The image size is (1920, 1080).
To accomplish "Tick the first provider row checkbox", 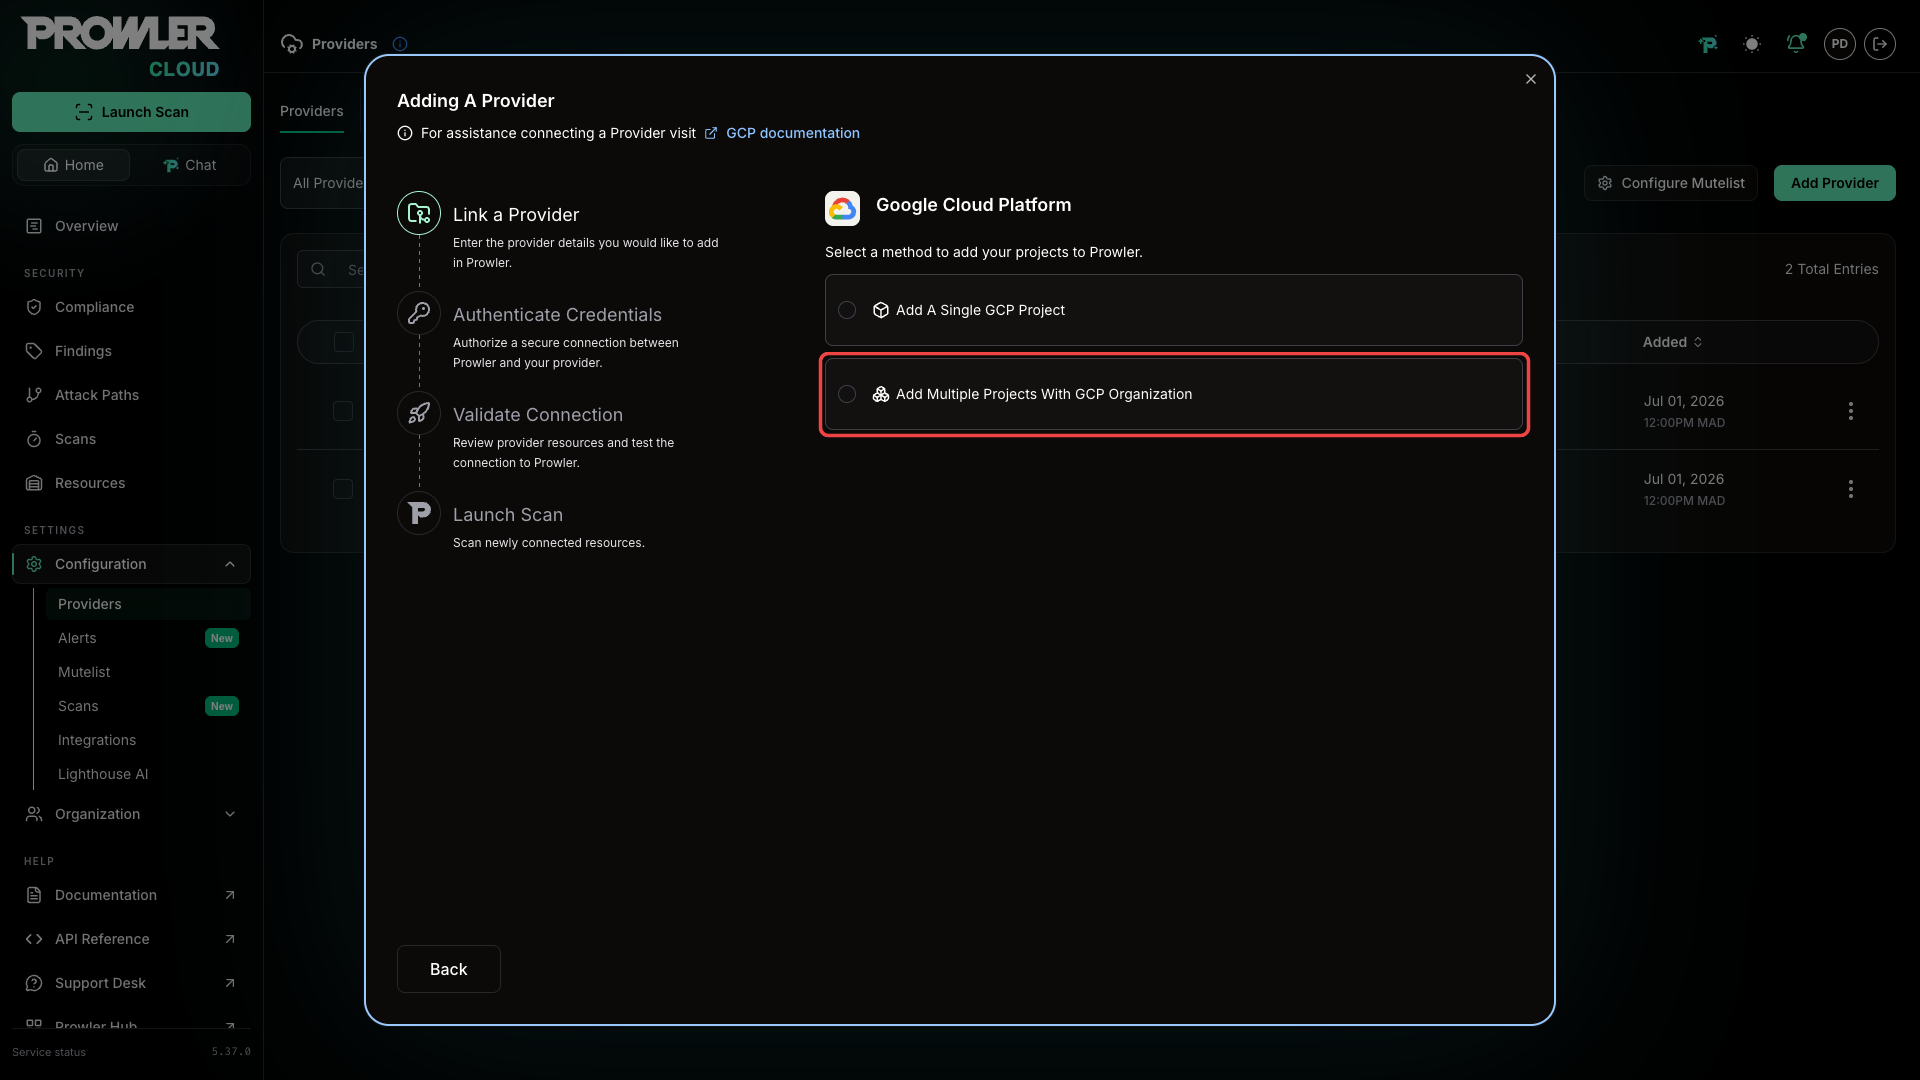I will click(343, 411).
